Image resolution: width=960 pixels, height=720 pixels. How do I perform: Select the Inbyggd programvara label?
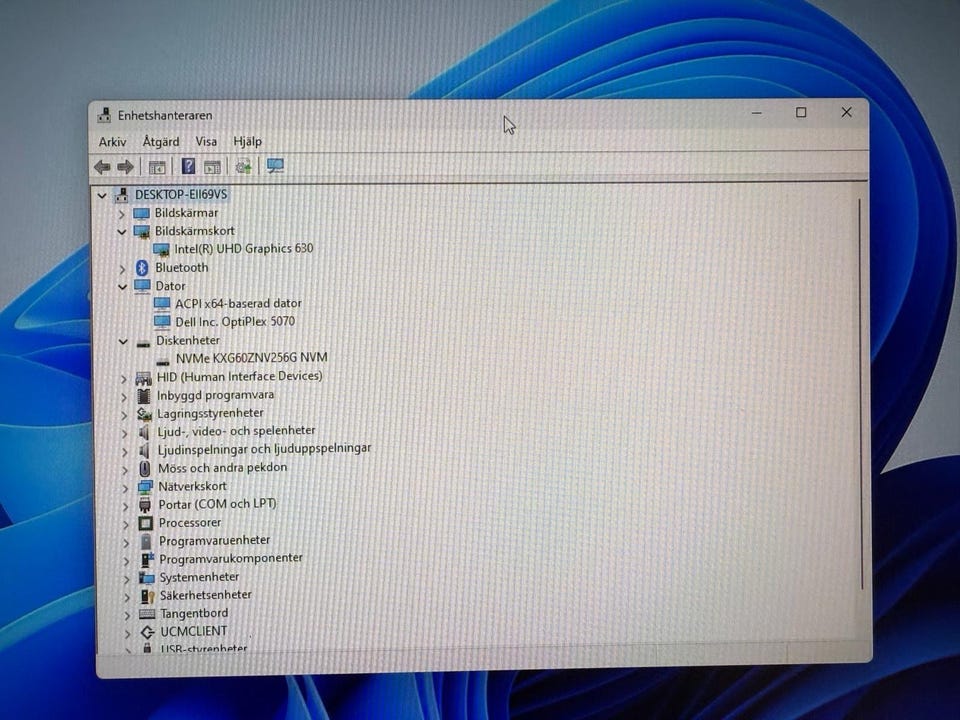216,396
